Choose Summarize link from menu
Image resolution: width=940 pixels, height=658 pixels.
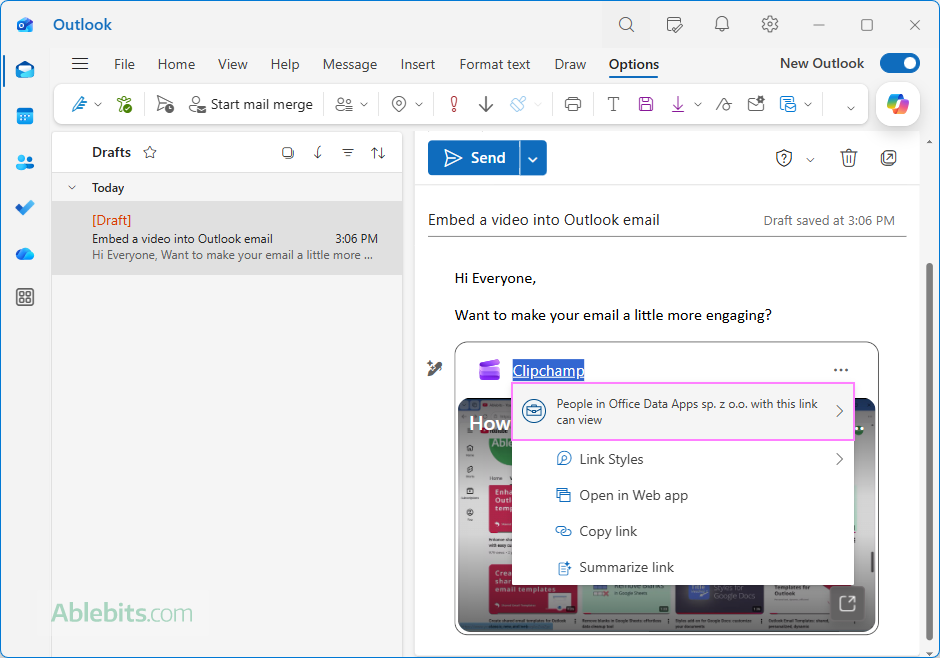pos(683,567)
